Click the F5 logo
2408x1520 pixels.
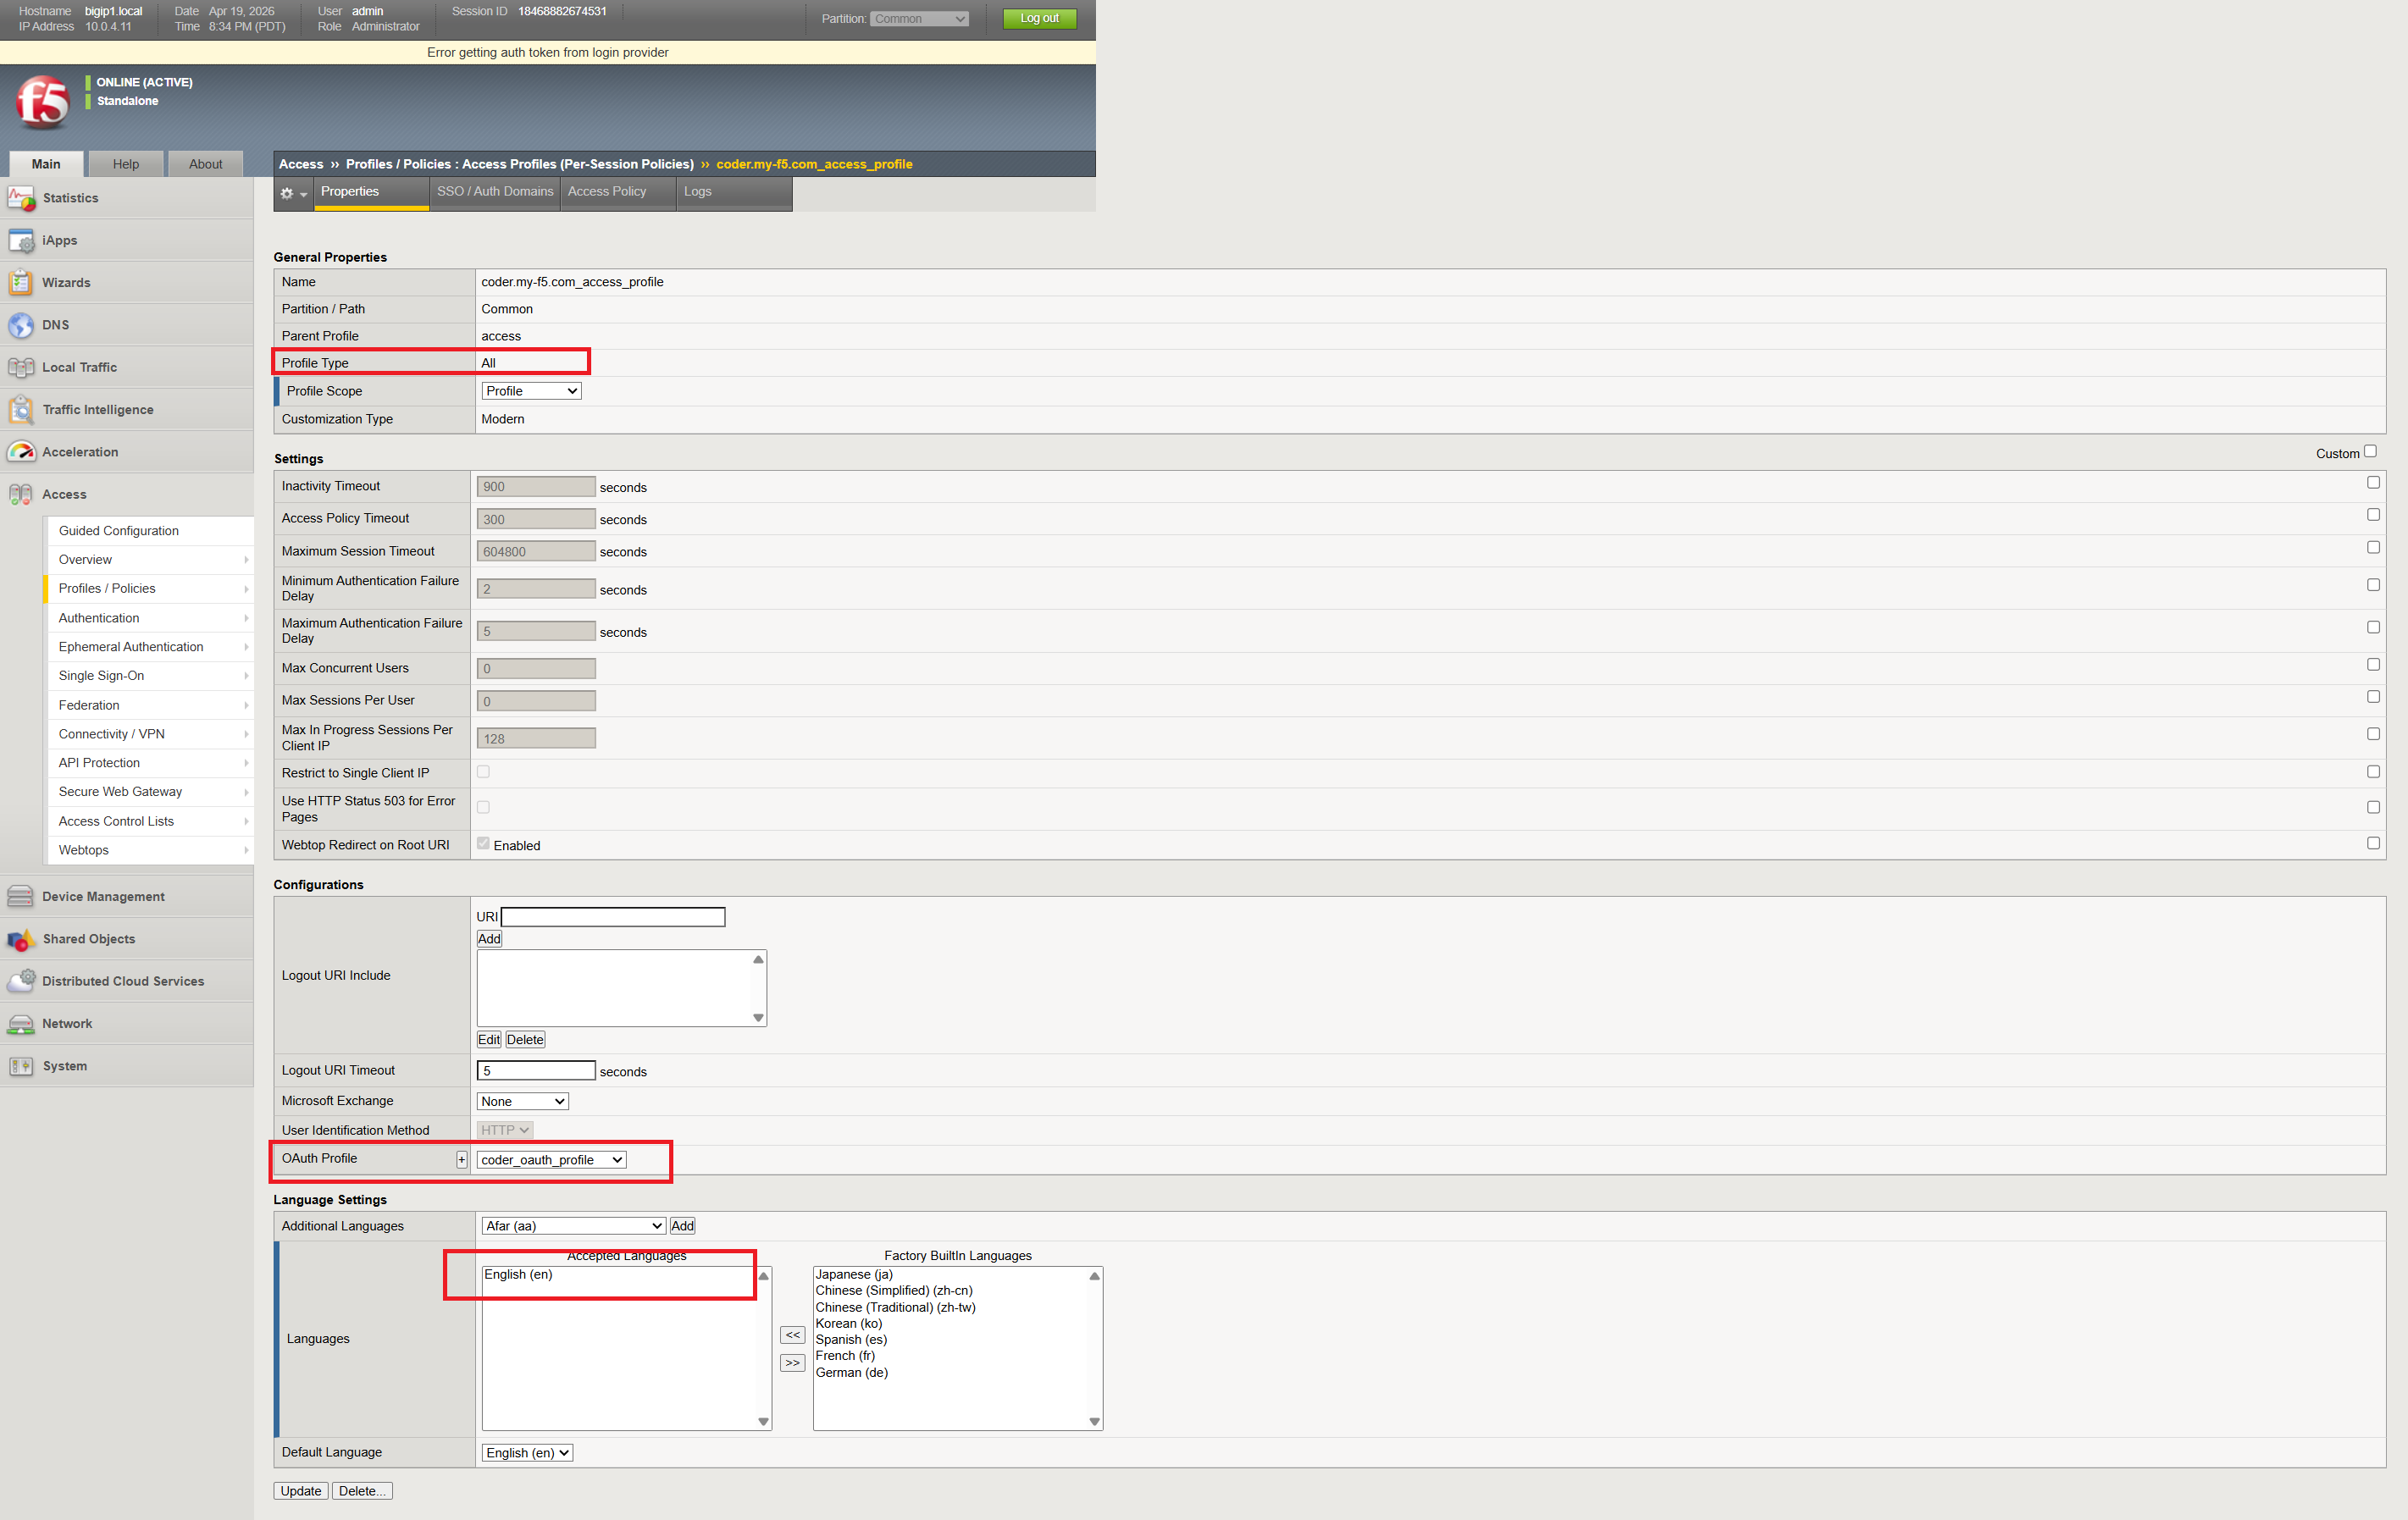(43, 103)
